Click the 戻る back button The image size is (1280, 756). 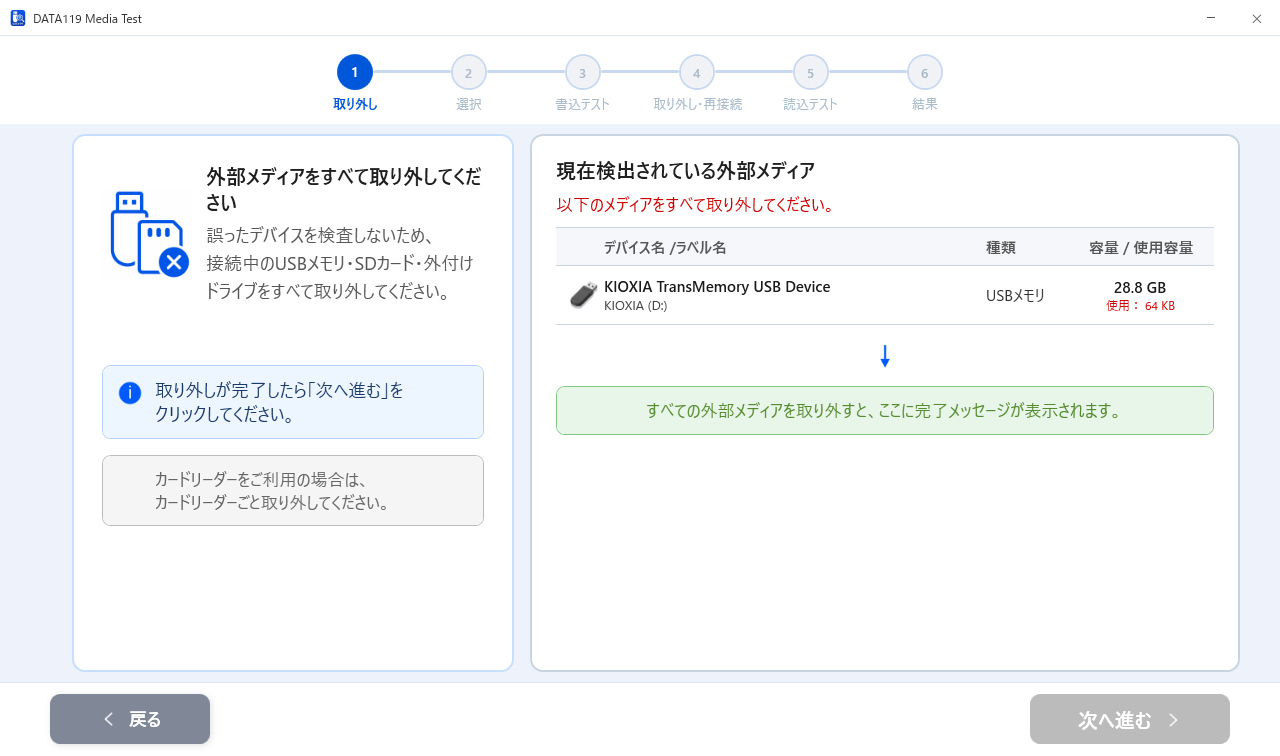coord(130,719)
